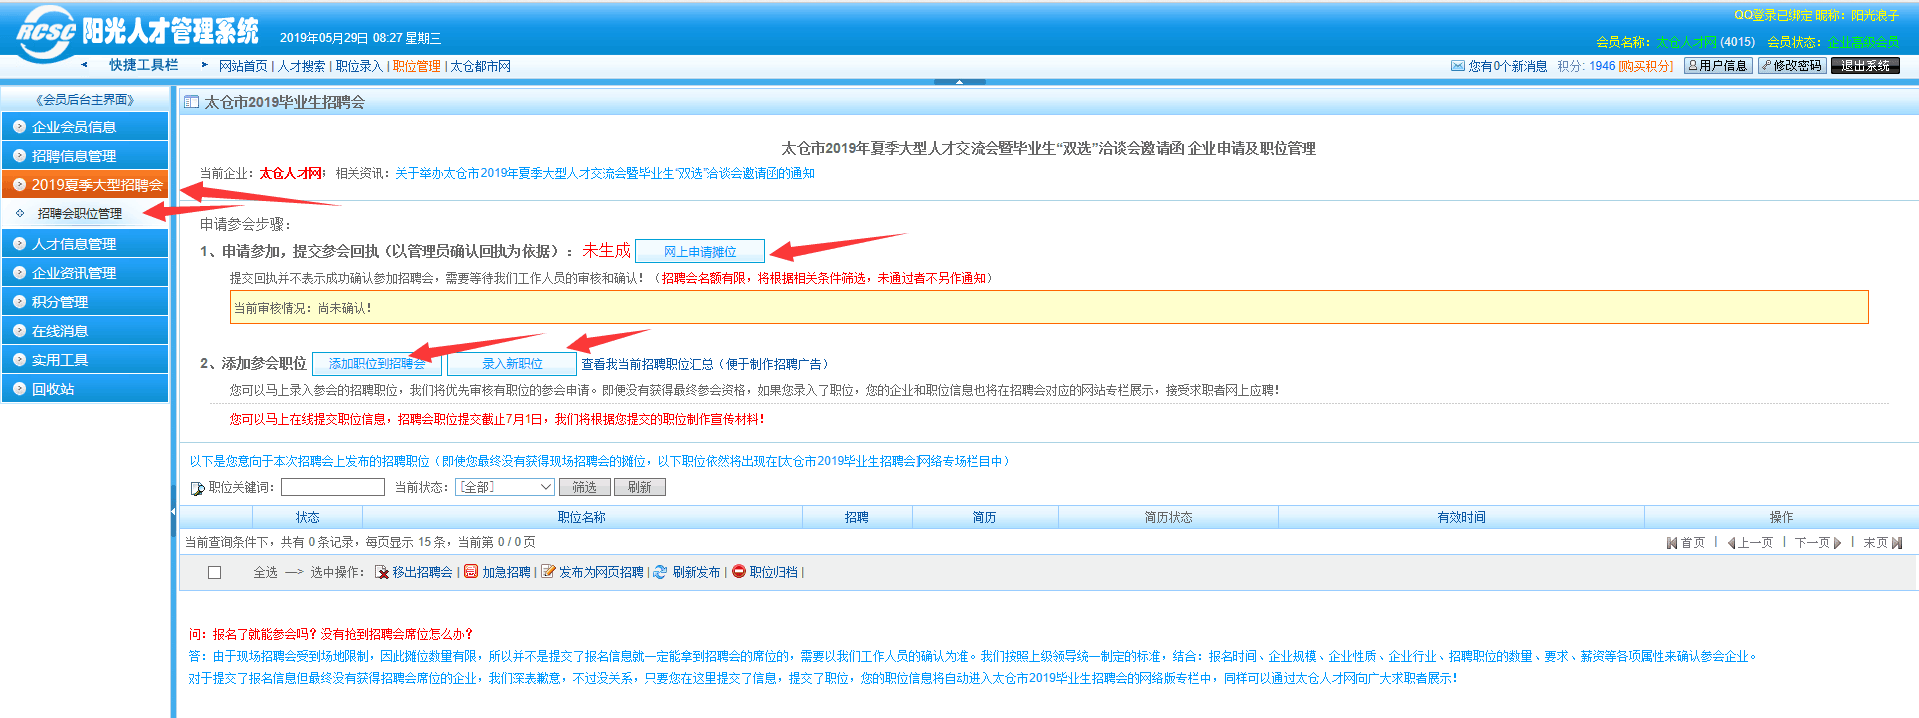Tick the 全选 select-all checkbox

pos(214,573)
